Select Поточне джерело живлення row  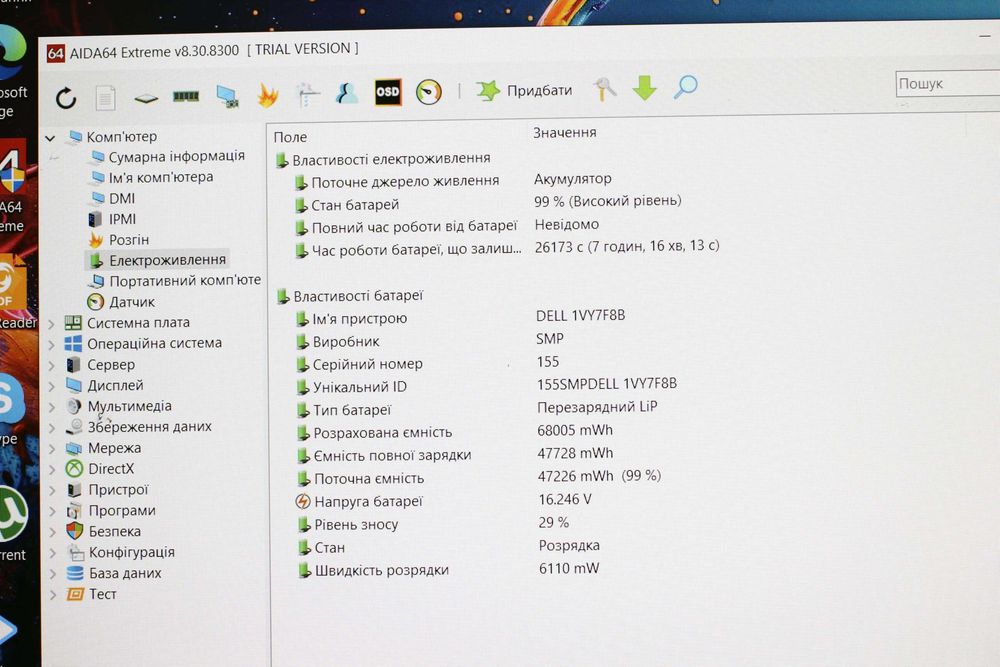click(x=453, y=180)
